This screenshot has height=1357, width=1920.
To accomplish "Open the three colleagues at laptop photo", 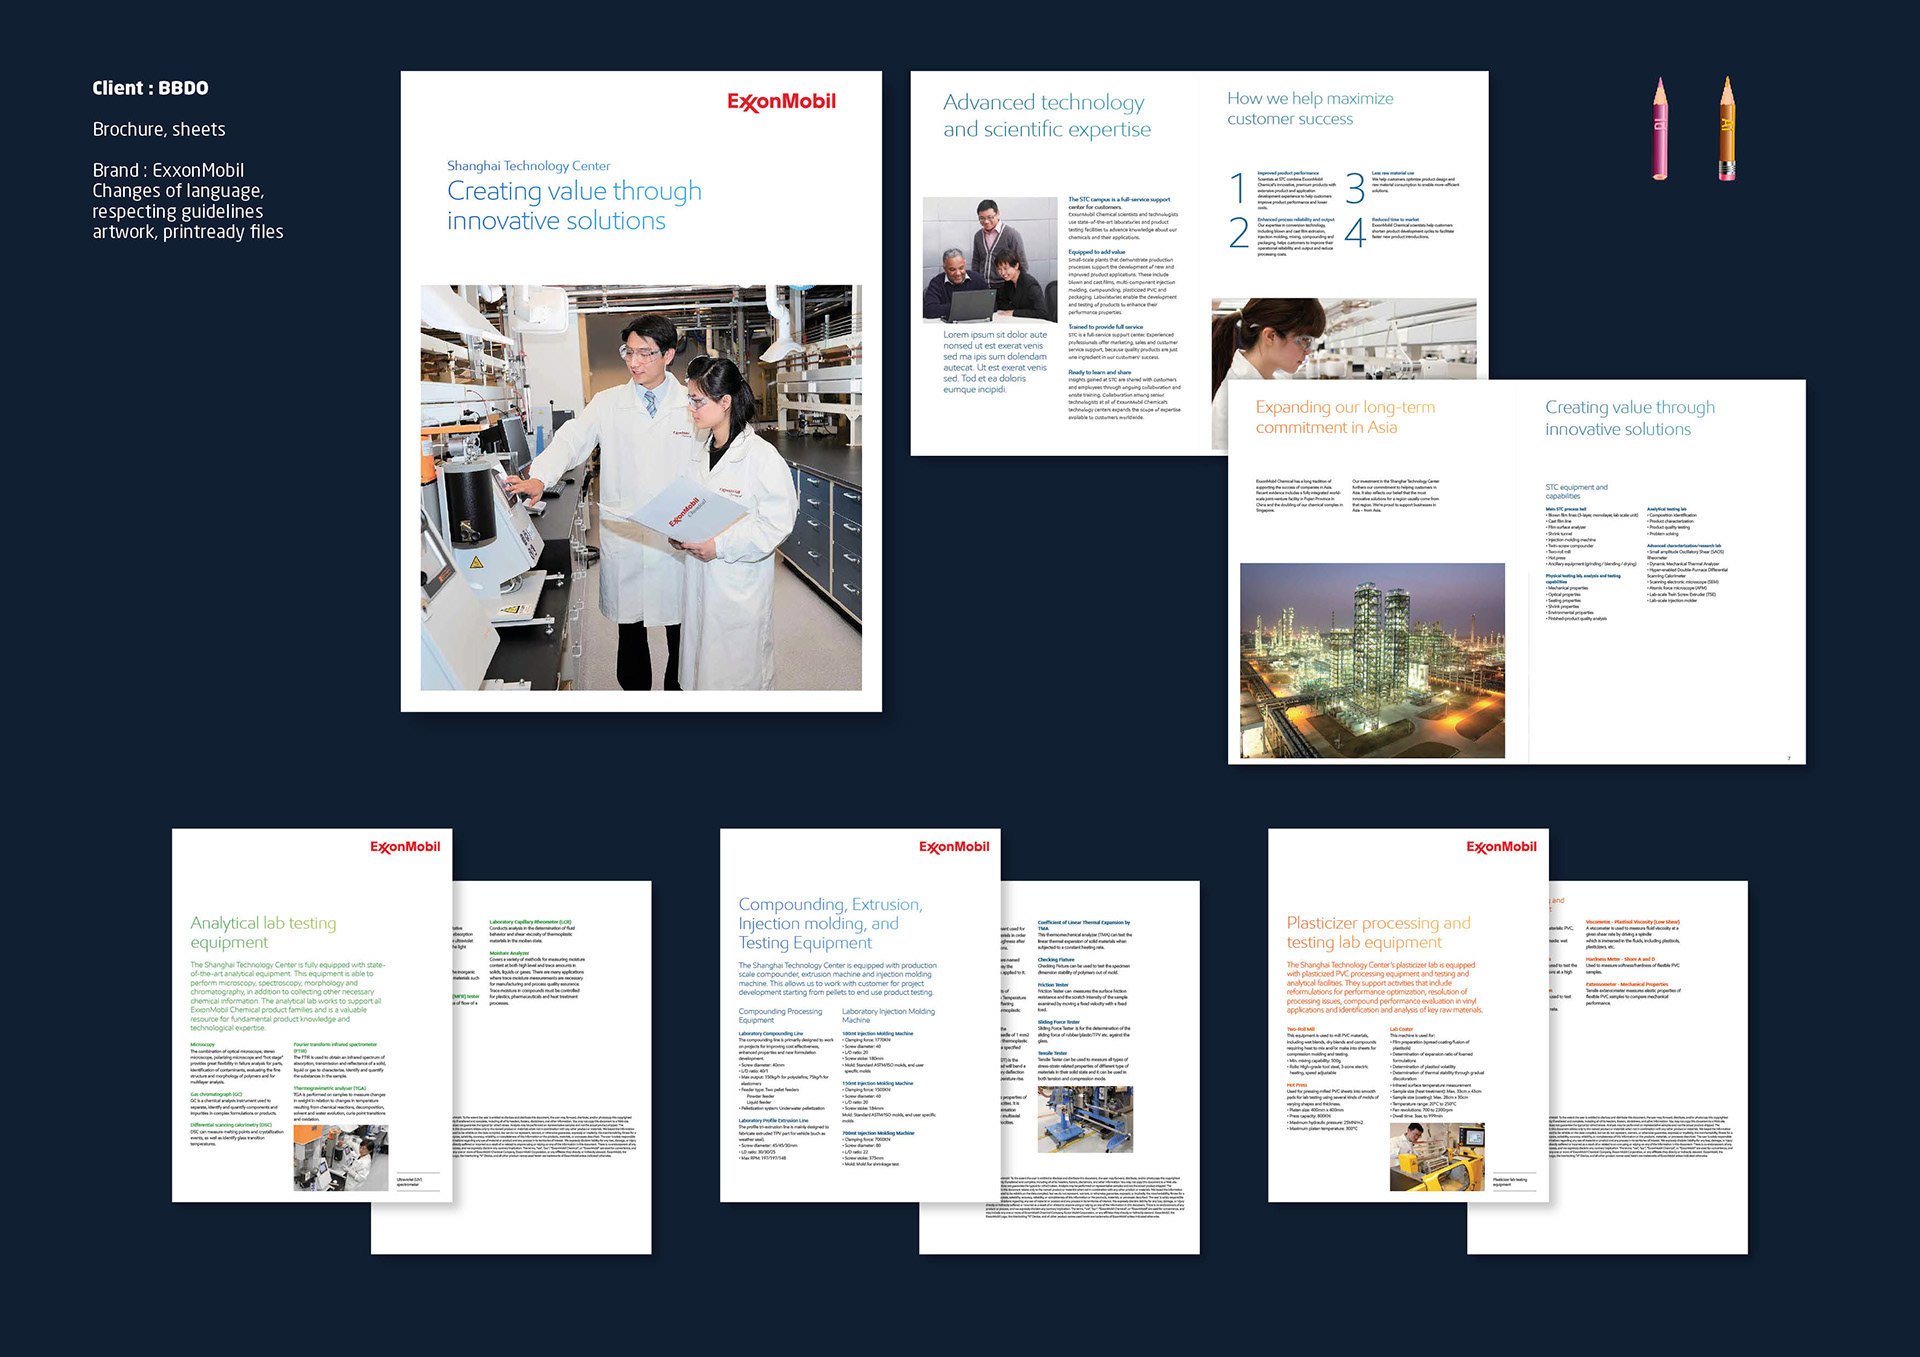I will 989,260.
